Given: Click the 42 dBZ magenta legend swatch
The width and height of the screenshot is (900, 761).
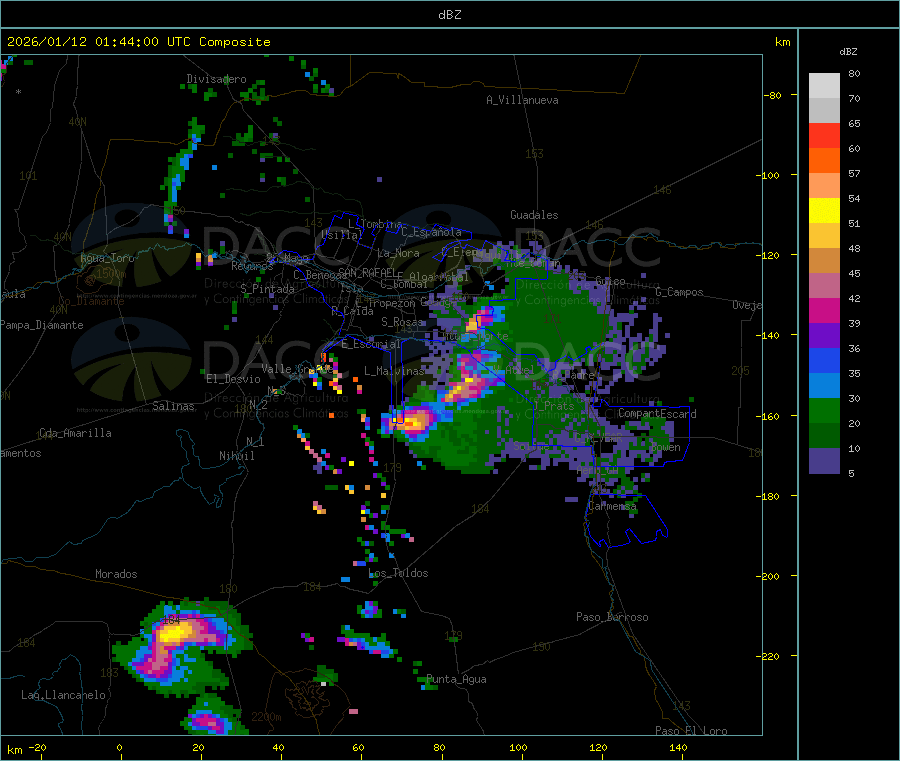Looking at the screenshot, I should click(x=824, y=310).
